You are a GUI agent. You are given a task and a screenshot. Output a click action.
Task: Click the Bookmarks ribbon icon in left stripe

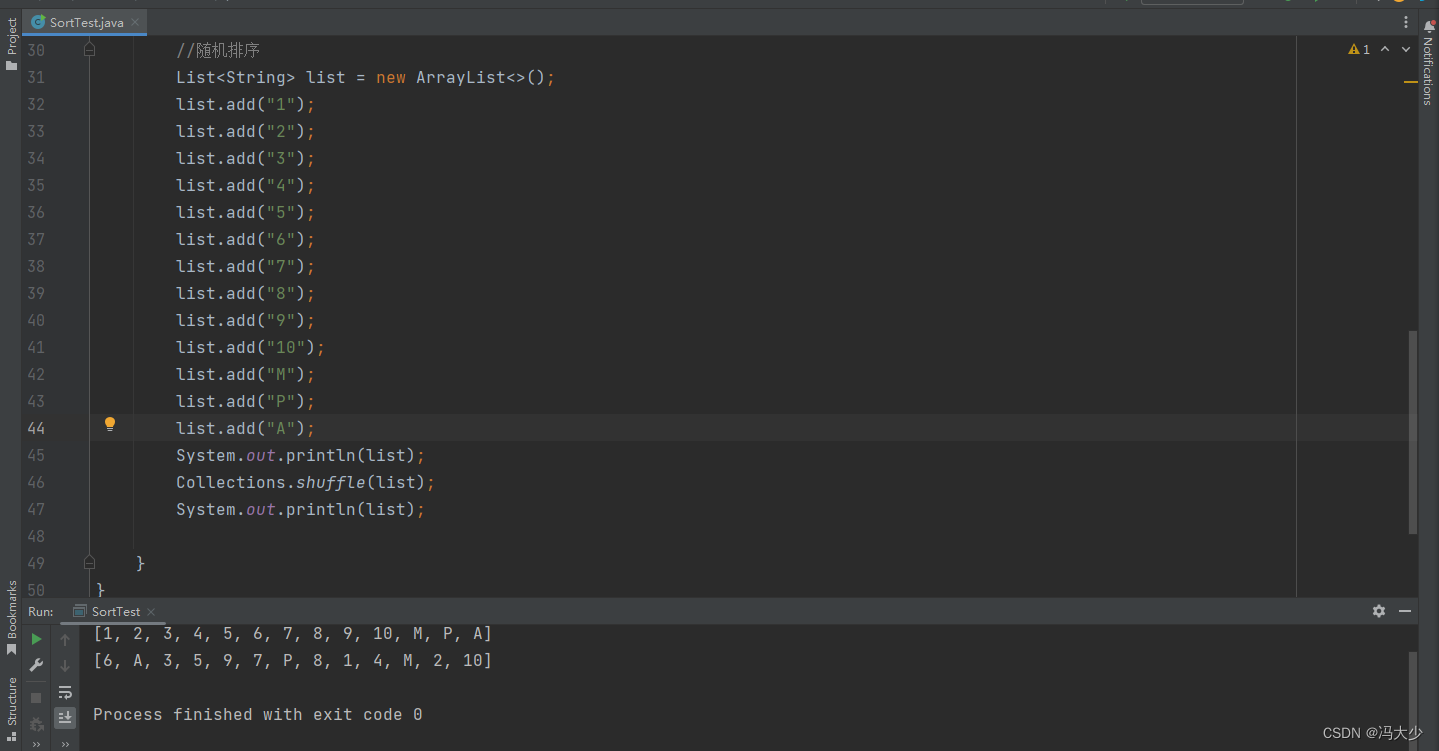click(x=12, y=649)
